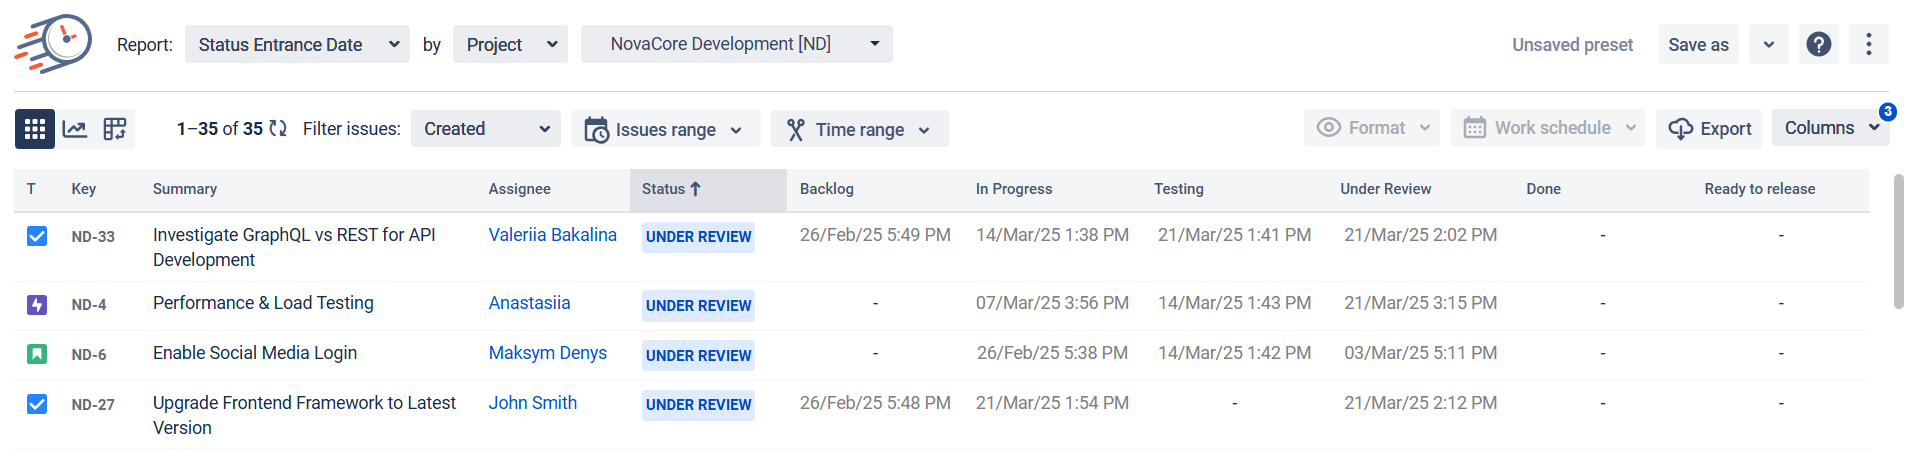Click the ND-33 task type checkbox icon
This screenshot has height=451, width=1908.
click(x=37, y=236)
